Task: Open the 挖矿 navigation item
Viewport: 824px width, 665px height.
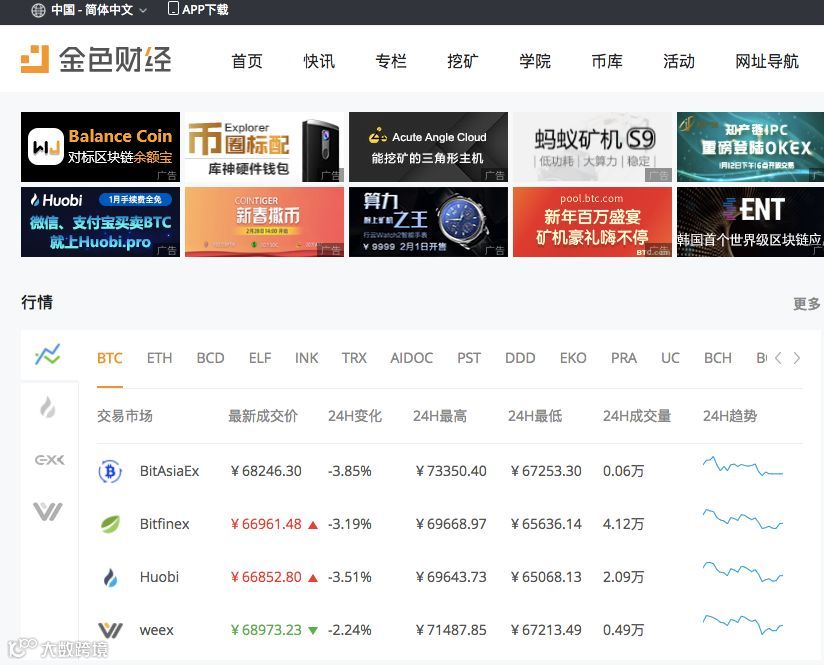Action: [x=463, y=62]
